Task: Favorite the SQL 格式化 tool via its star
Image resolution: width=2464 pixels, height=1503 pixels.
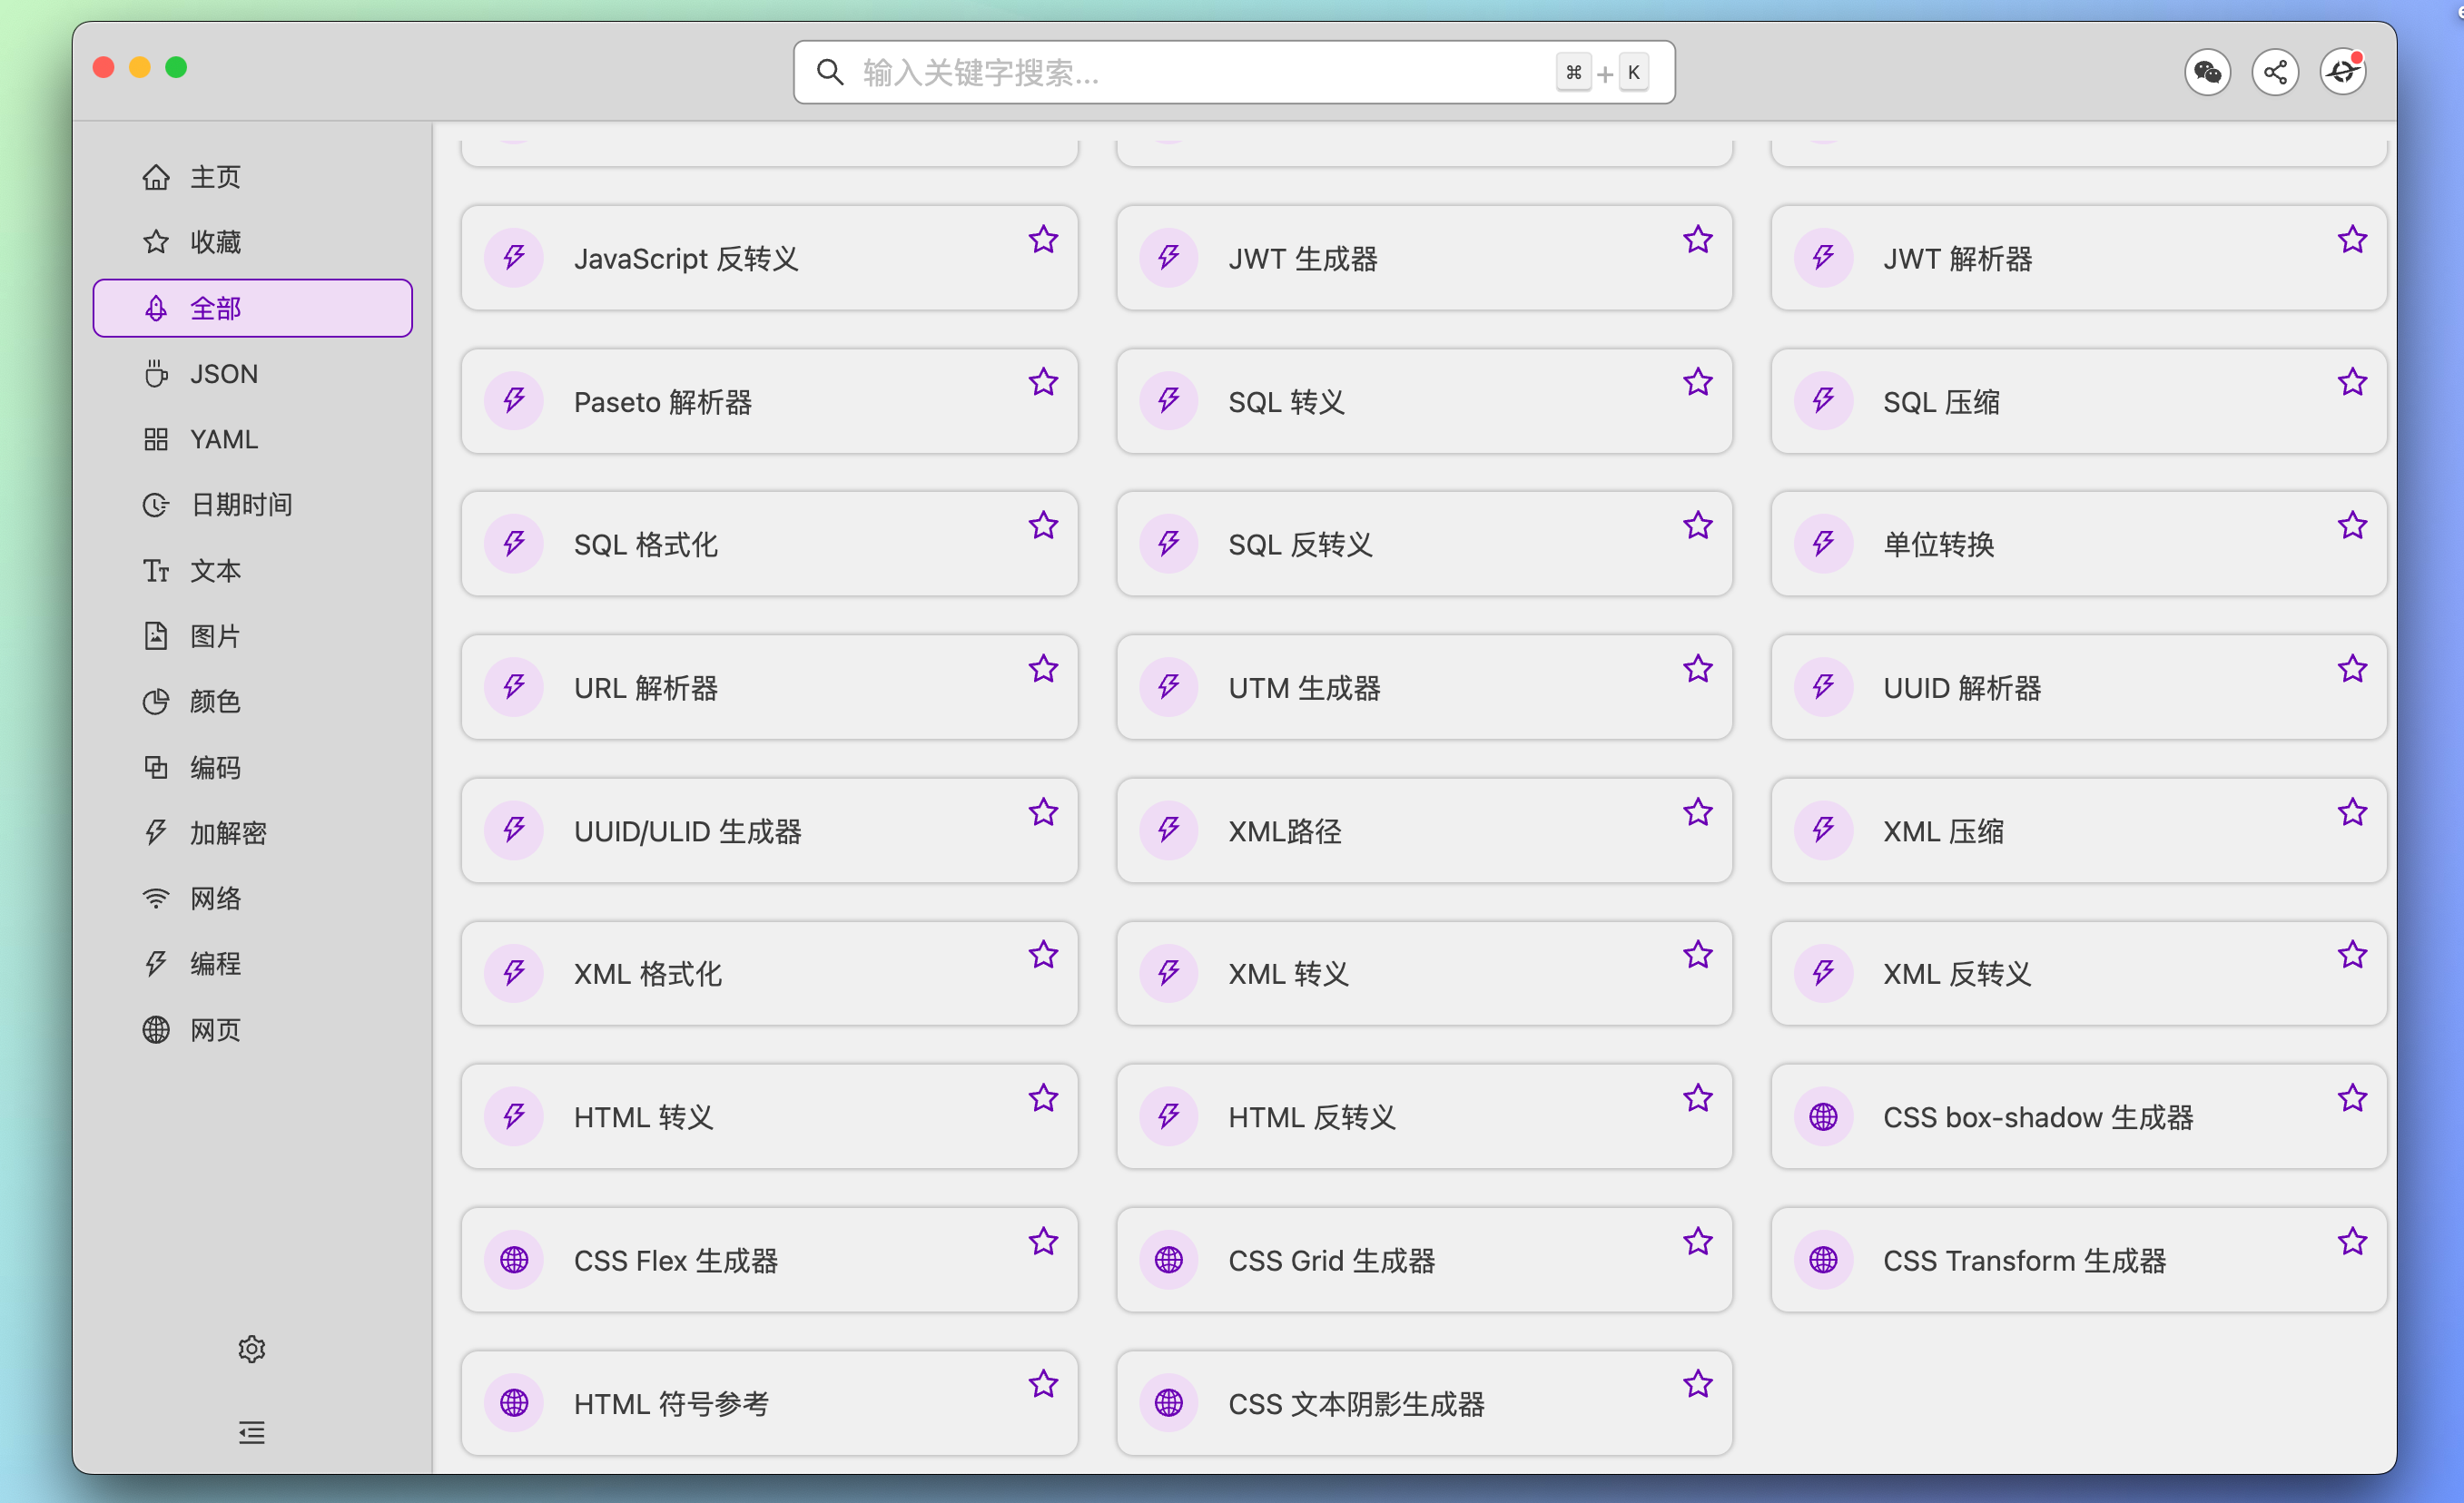Action: tap(1043, 524)
